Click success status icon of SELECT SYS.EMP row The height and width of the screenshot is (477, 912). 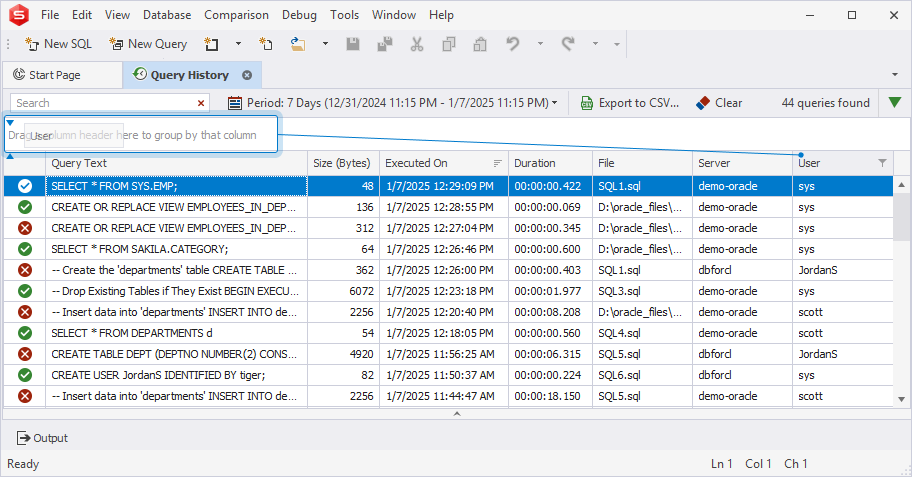tap(24, 186)
